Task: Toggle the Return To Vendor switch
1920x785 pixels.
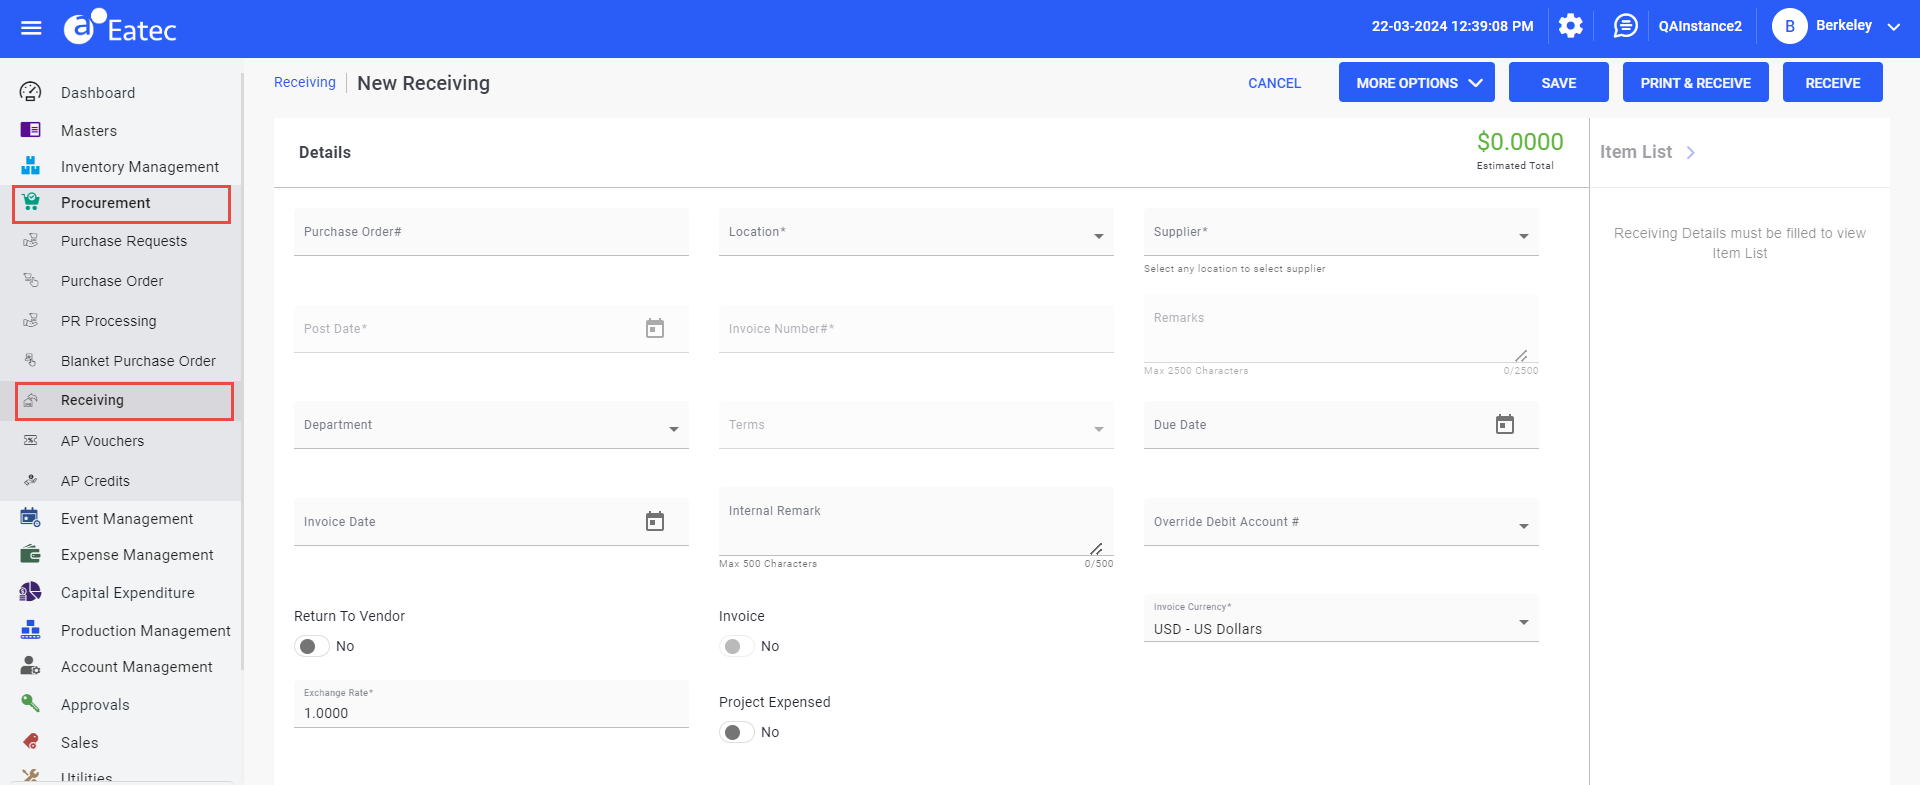Action: 311,647
